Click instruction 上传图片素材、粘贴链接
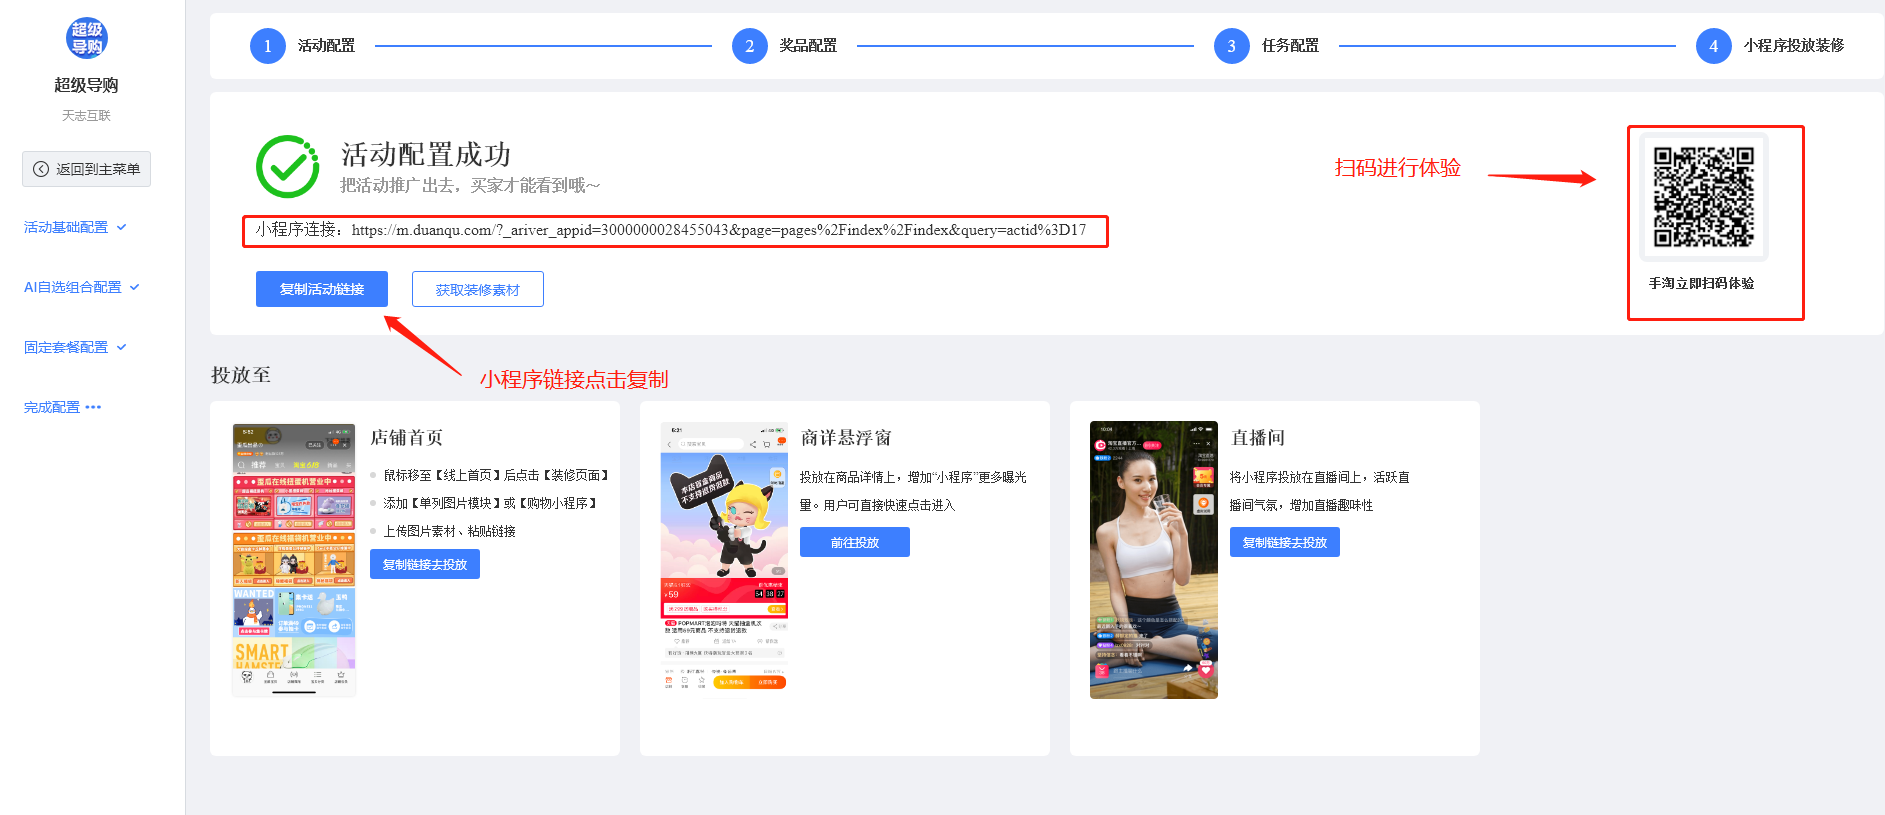 tap(450, 531)
